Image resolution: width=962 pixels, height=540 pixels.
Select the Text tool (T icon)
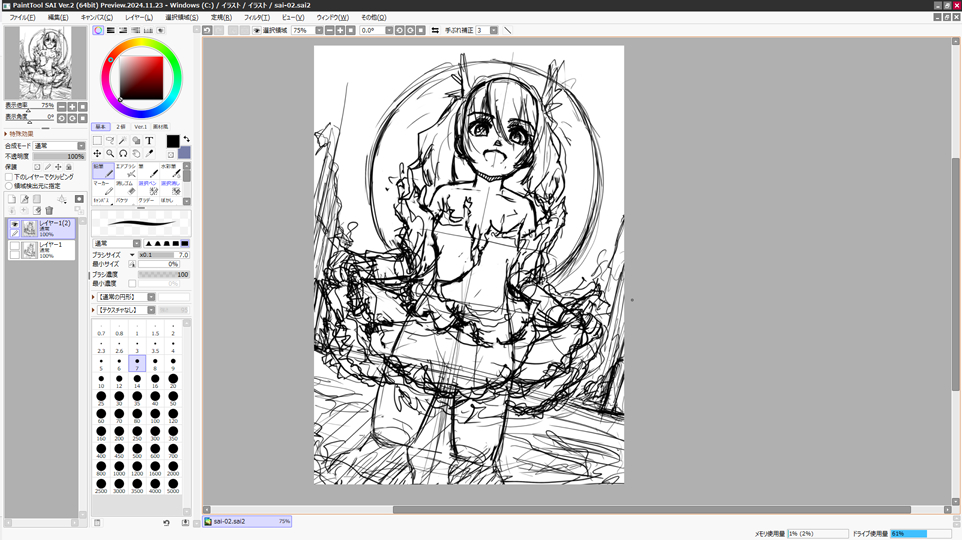tap(149, 141)
